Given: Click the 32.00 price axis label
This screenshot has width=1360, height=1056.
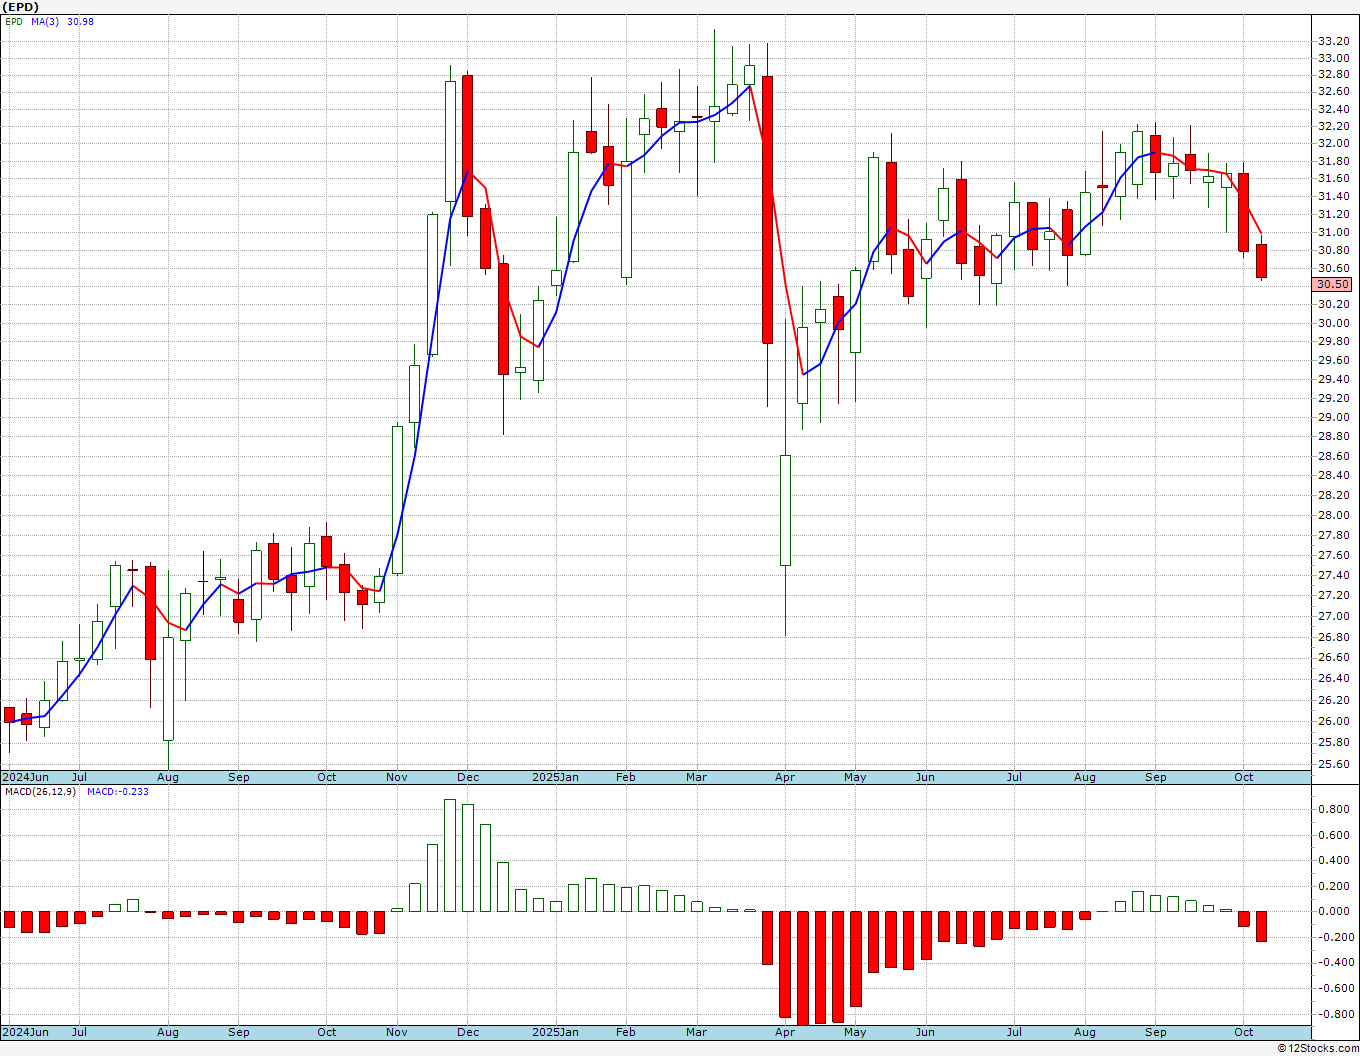Looking at the screenshot, I should tap(1333, 144).
